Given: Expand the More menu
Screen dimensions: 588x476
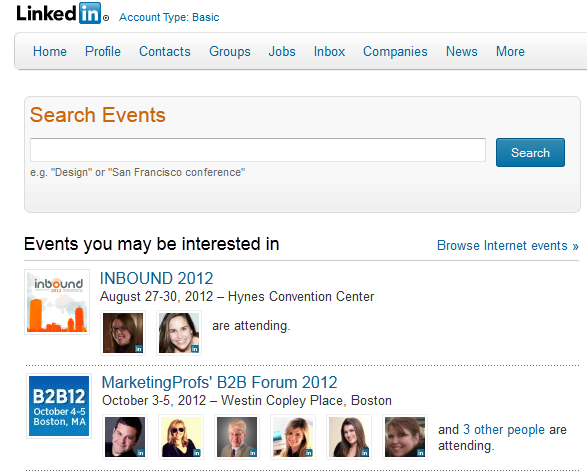Looking at the screenshot, I should coord(510,51).
